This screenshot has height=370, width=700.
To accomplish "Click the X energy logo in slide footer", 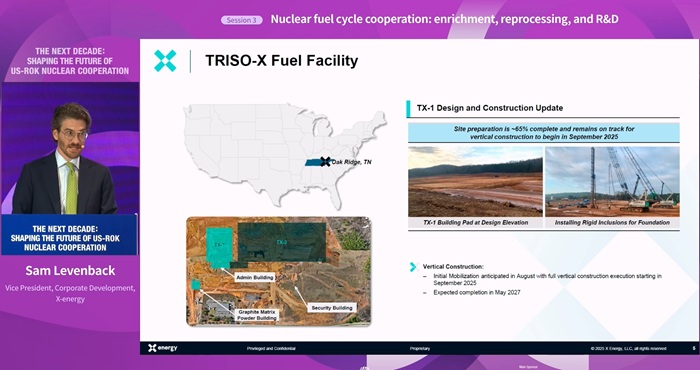I will (x=162, y=348).
